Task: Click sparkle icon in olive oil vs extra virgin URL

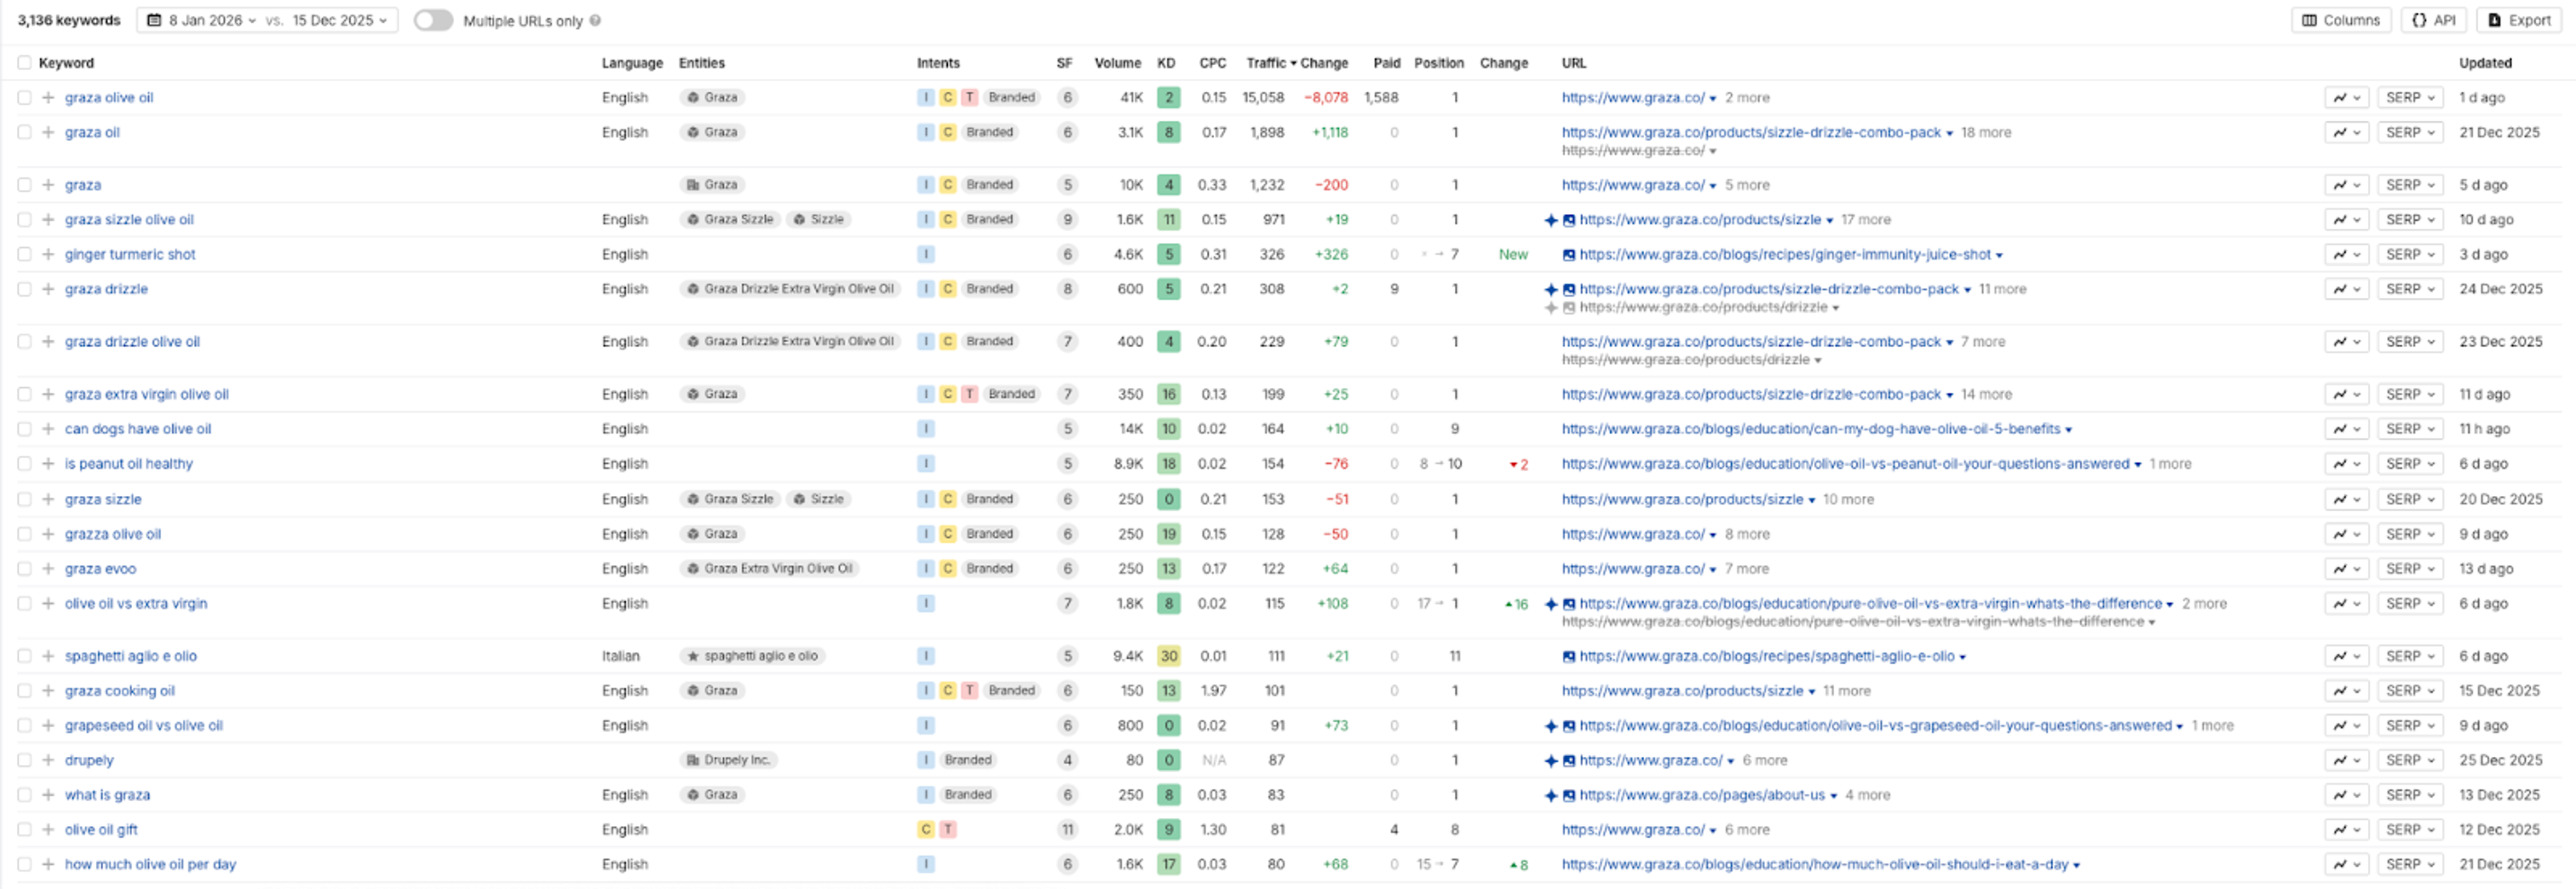Action: [1551, 604]
